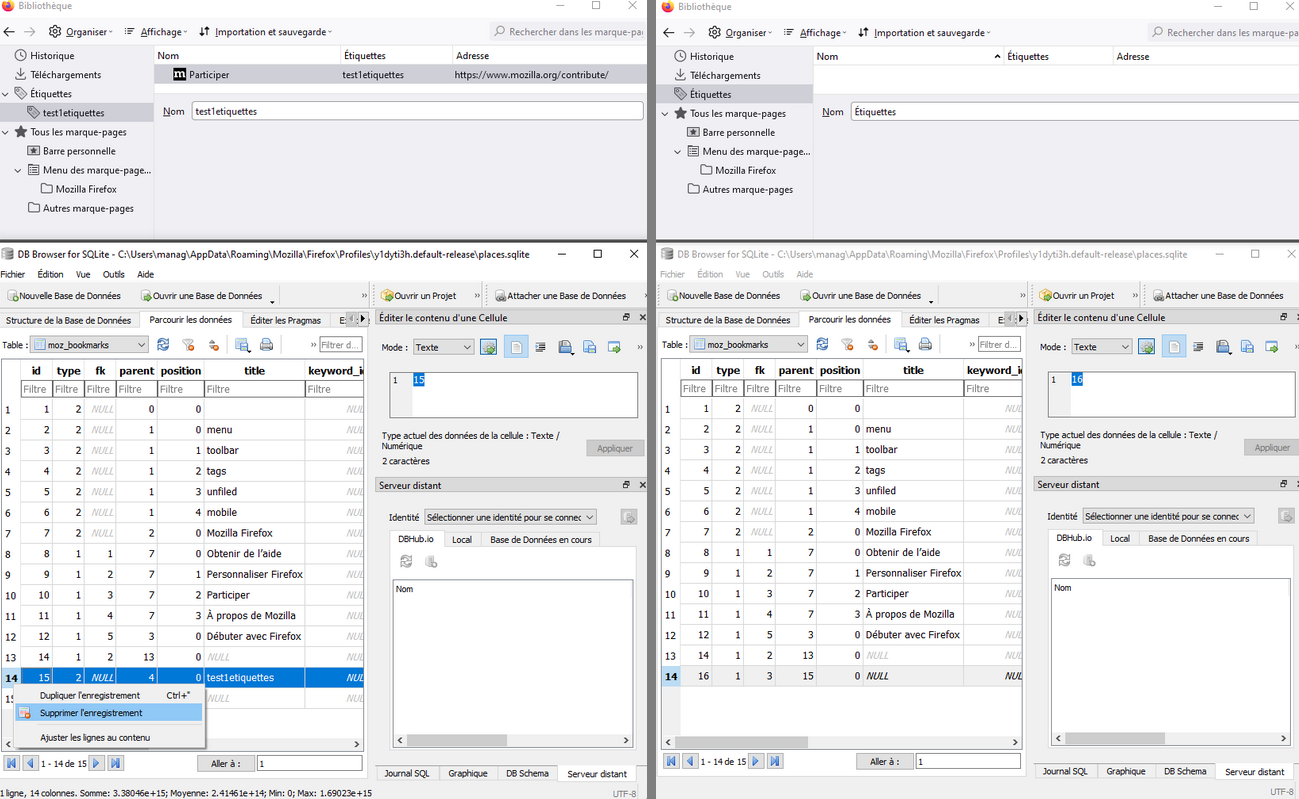Collapse Menu des marque-pages node in right Library
Image resolution: width=1299 pixels, height=799 pixels.
(x=678, y=152)
